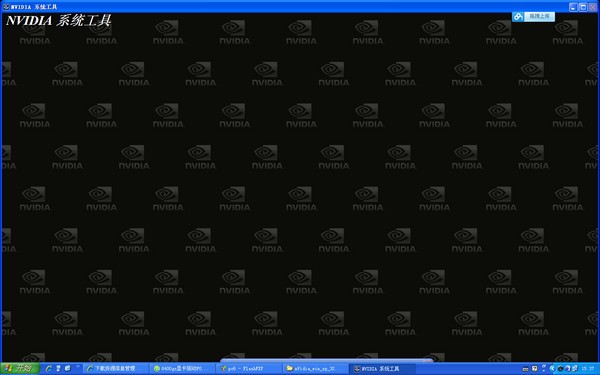The image size is (600, 375).
Task: Click the network computers tray icon
Action: pos(575,368)
